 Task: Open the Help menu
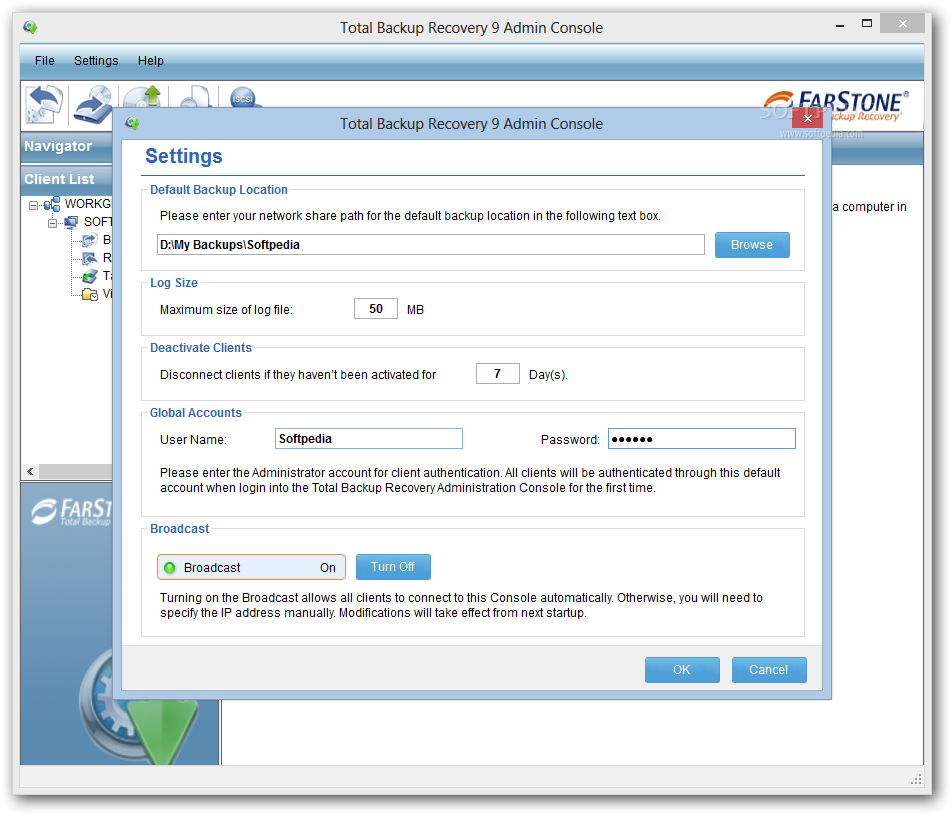151,61
